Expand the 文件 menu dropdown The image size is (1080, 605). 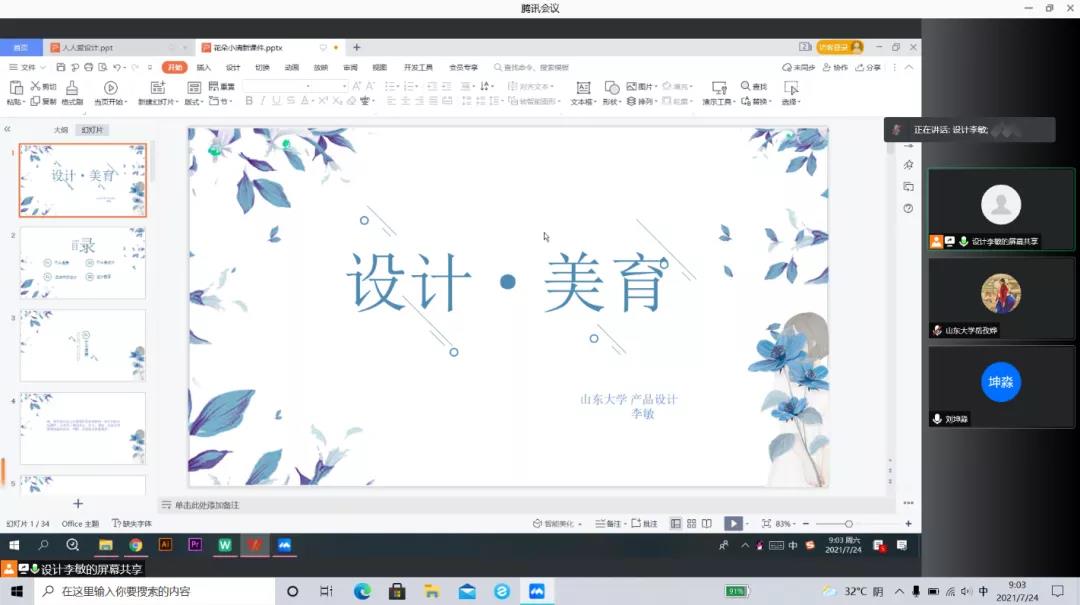pos(43,67)
